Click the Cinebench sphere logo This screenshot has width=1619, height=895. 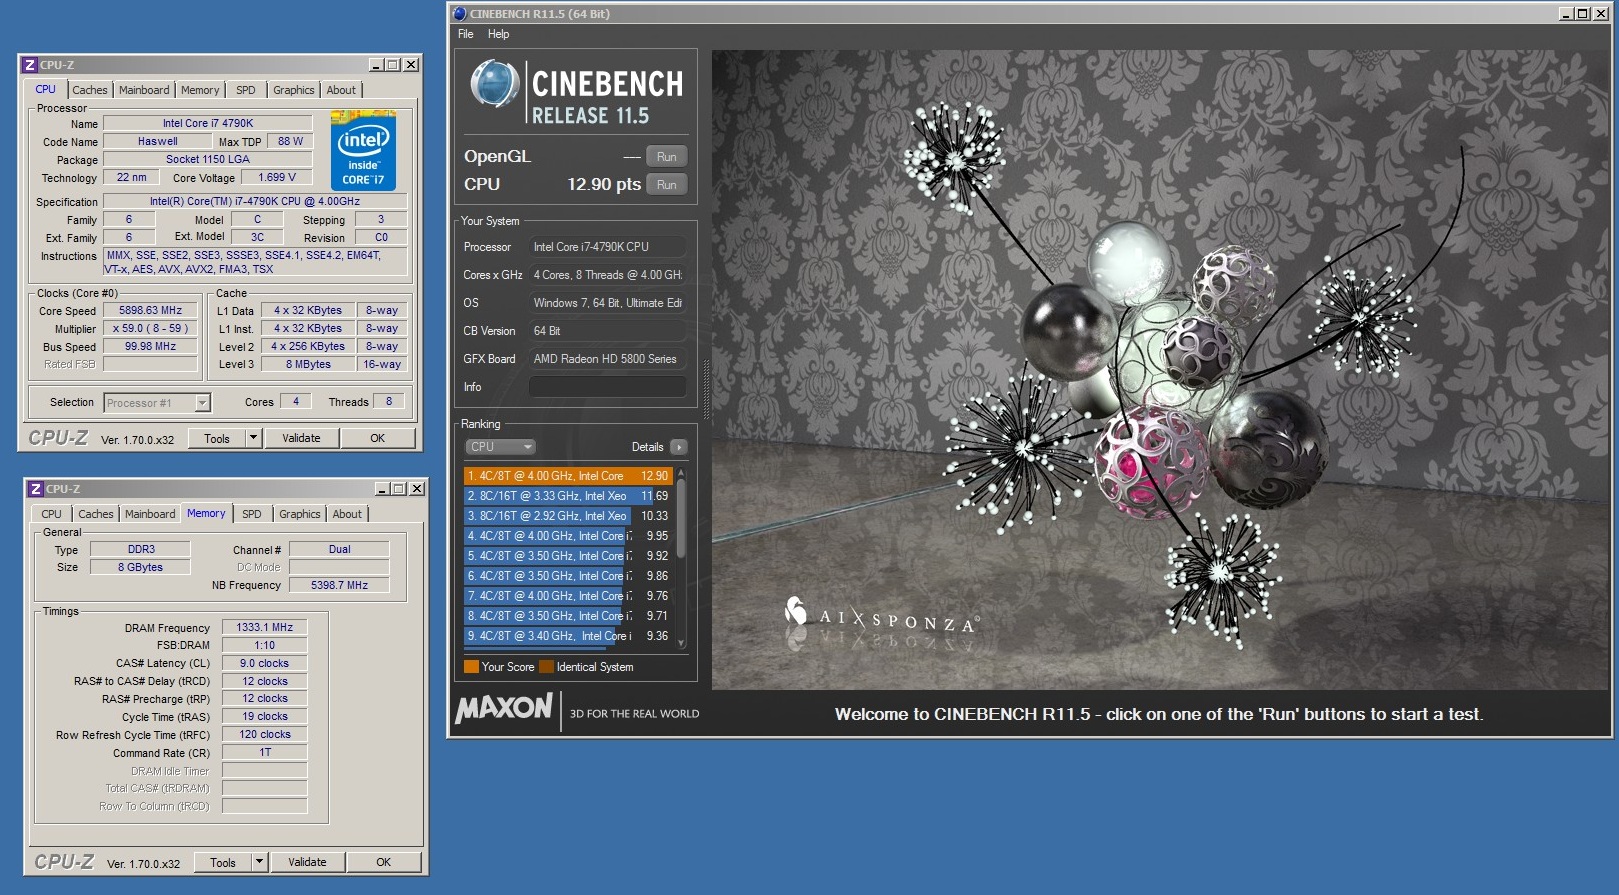pyautogui.click(x=494, y=84)
